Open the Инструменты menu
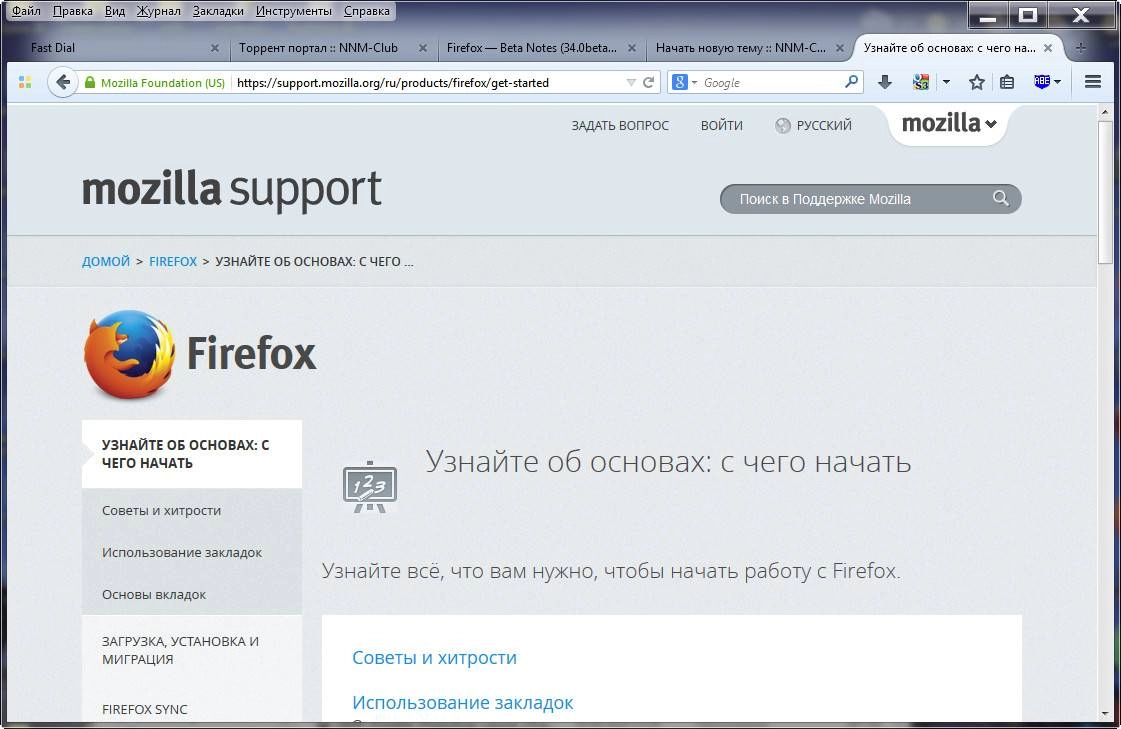 coord(294,11)
